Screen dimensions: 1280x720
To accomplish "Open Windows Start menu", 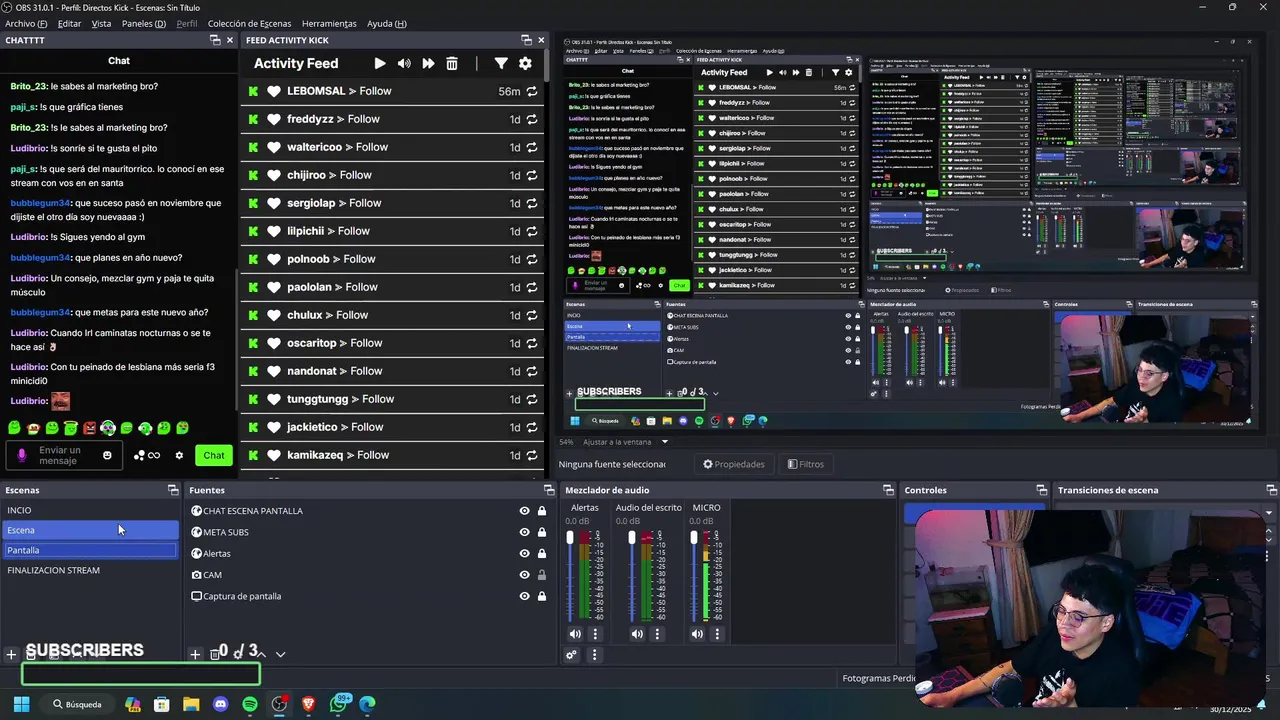I will click(x=22, y=704).
